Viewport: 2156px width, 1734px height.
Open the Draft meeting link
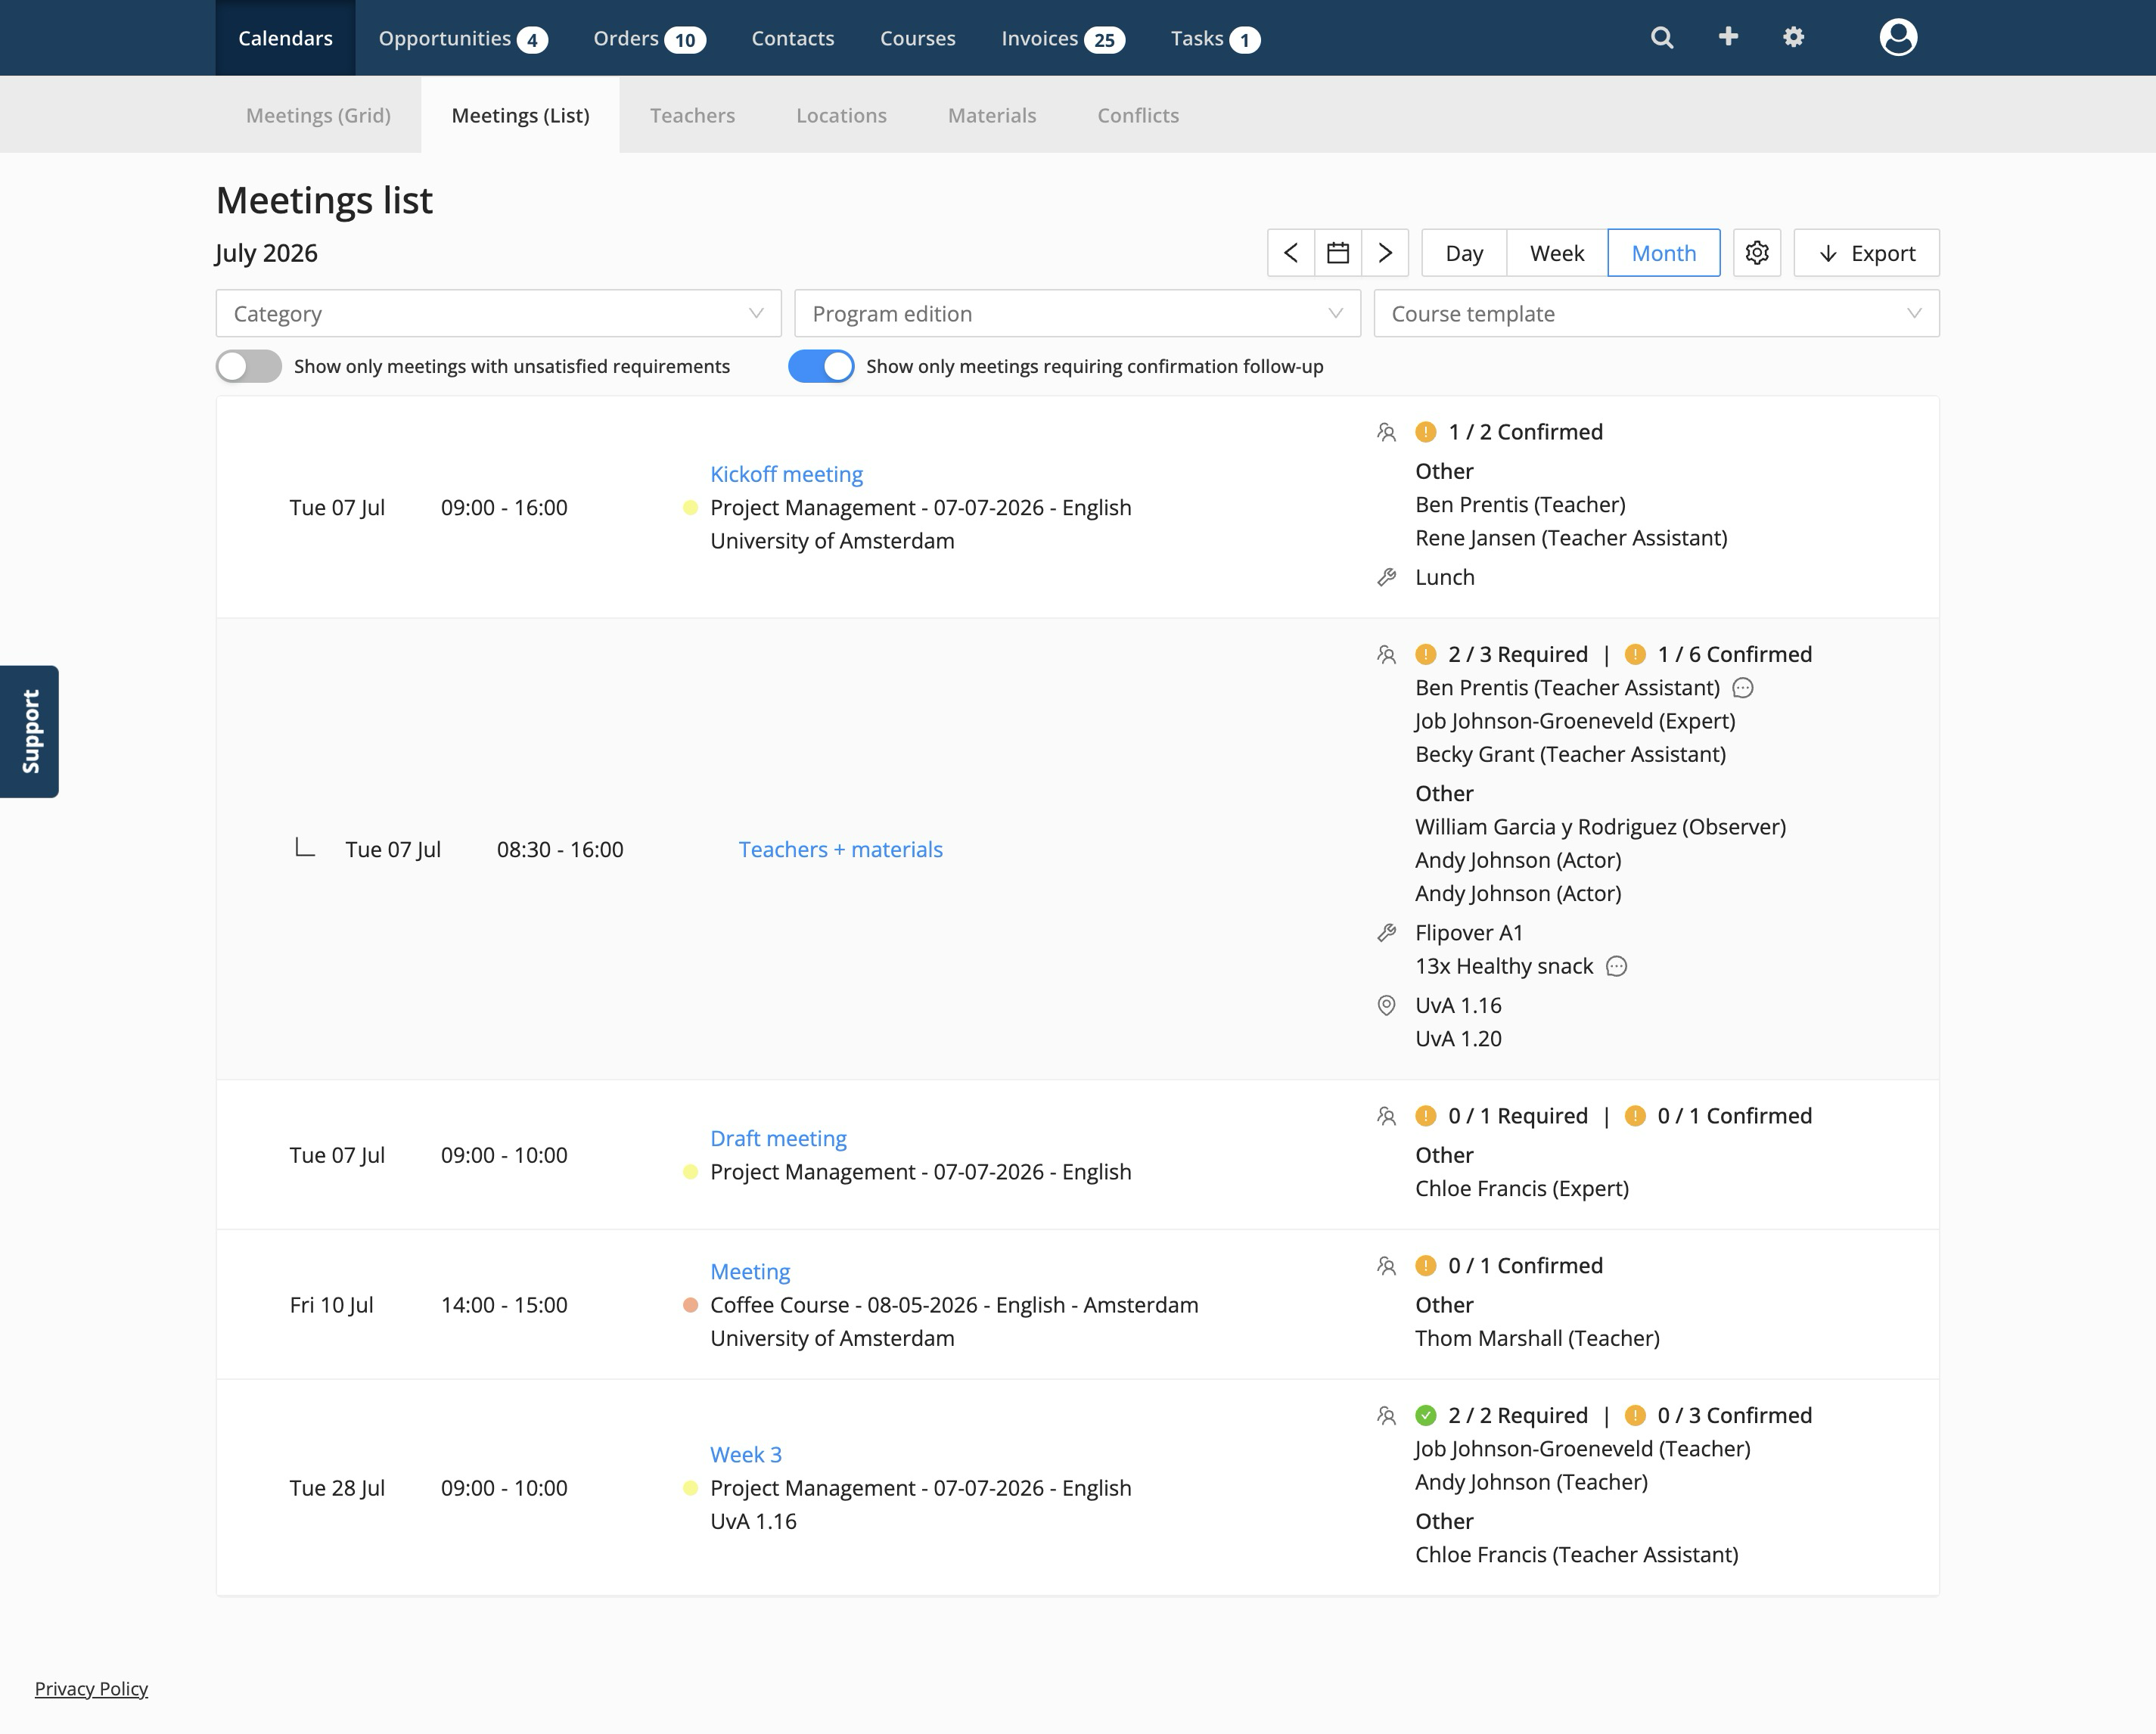pos(778,1138)
